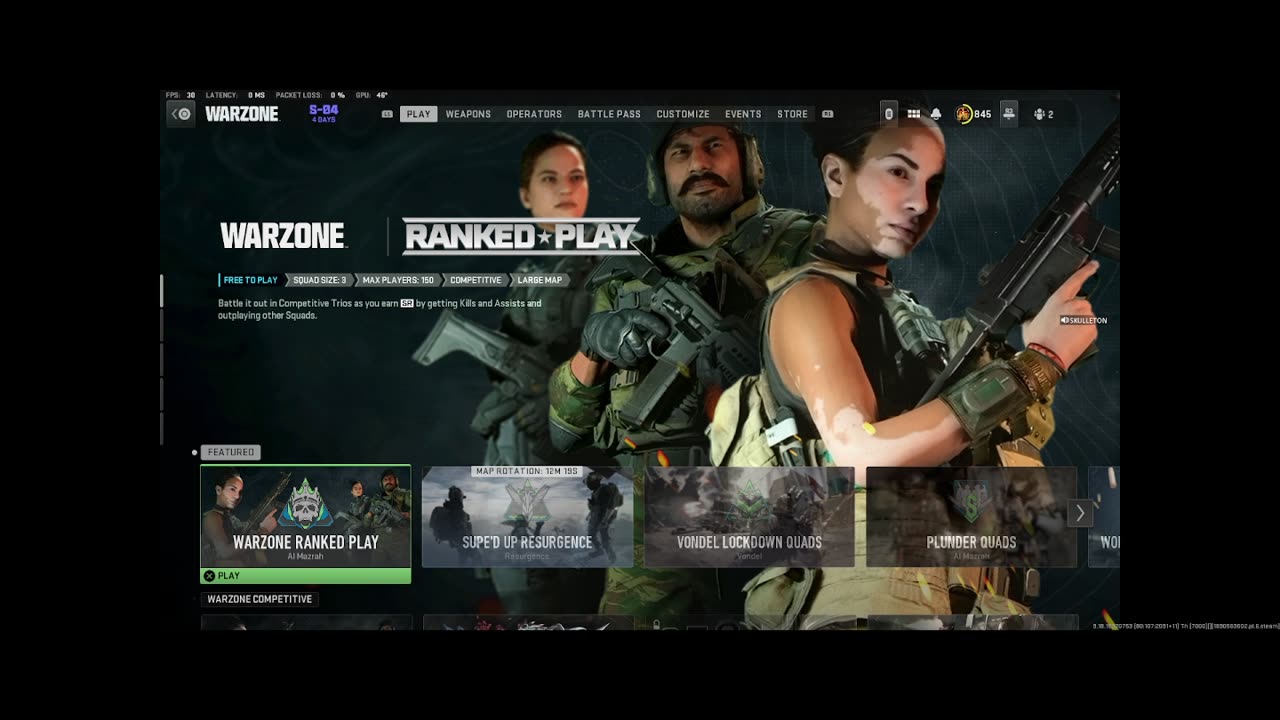Click the Featured category label
Viewport: 1280px width, 720px height.
[231, 452]
